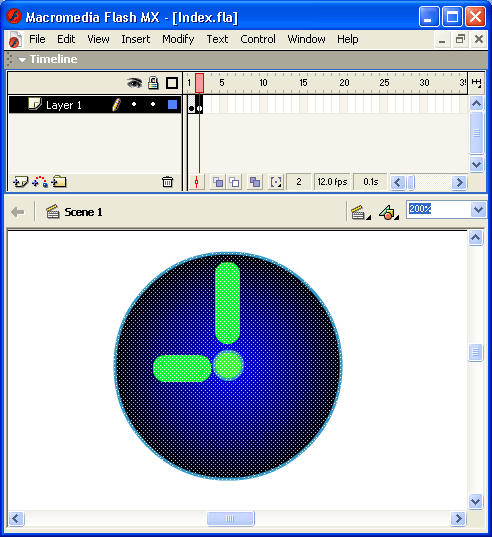Open Edit Scene menu
This screenshot has width=492, height=537.
click(360, 212)
